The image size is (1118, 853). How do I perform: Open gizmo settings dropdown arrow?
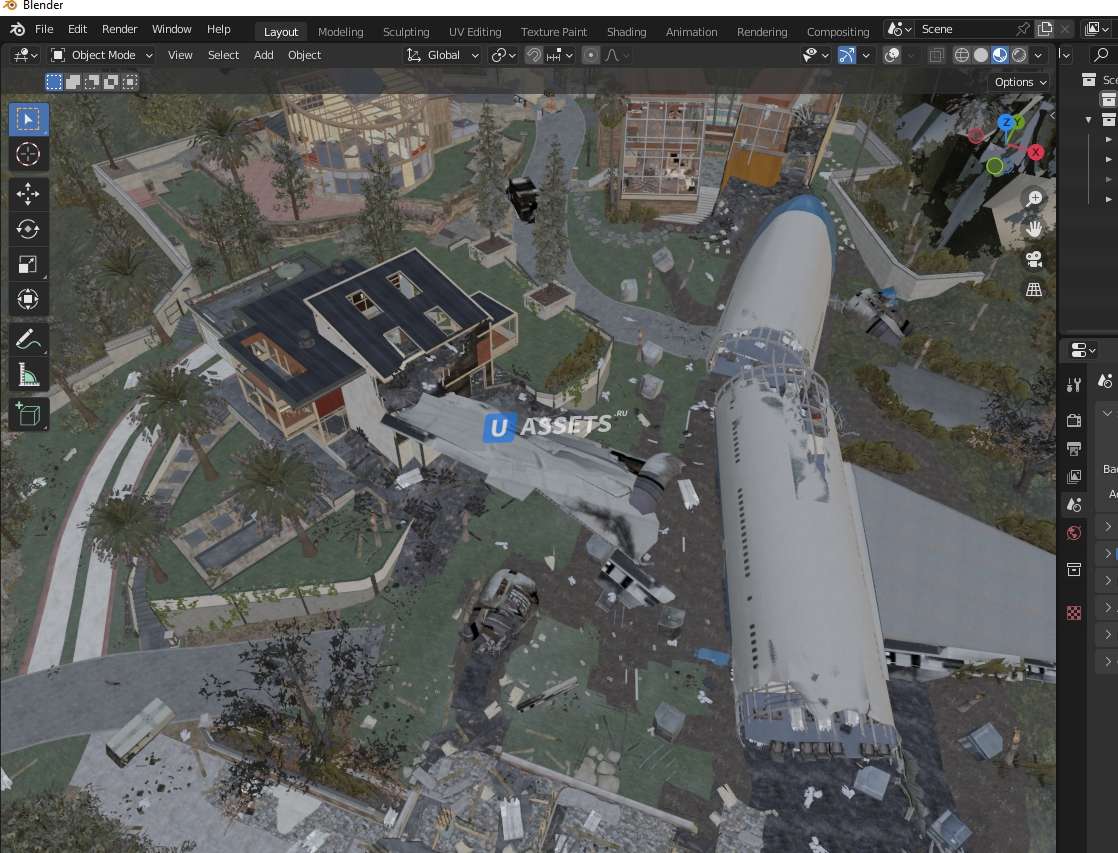click(866, 55)
